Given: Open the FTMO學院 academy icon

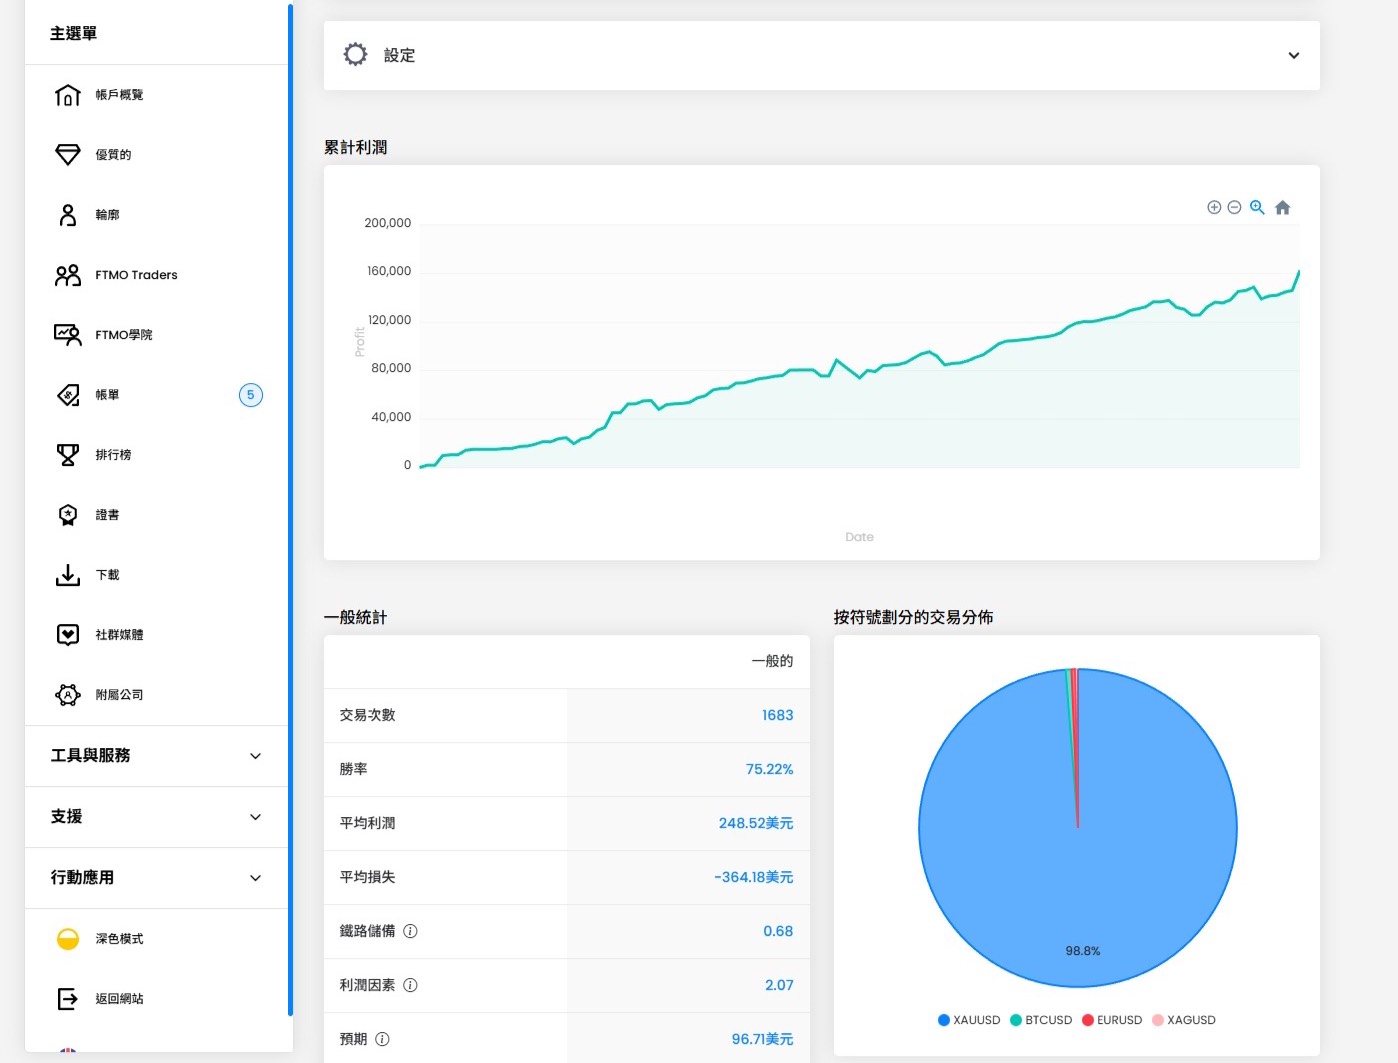Looking at the screenshot, I should pos(68,335).
